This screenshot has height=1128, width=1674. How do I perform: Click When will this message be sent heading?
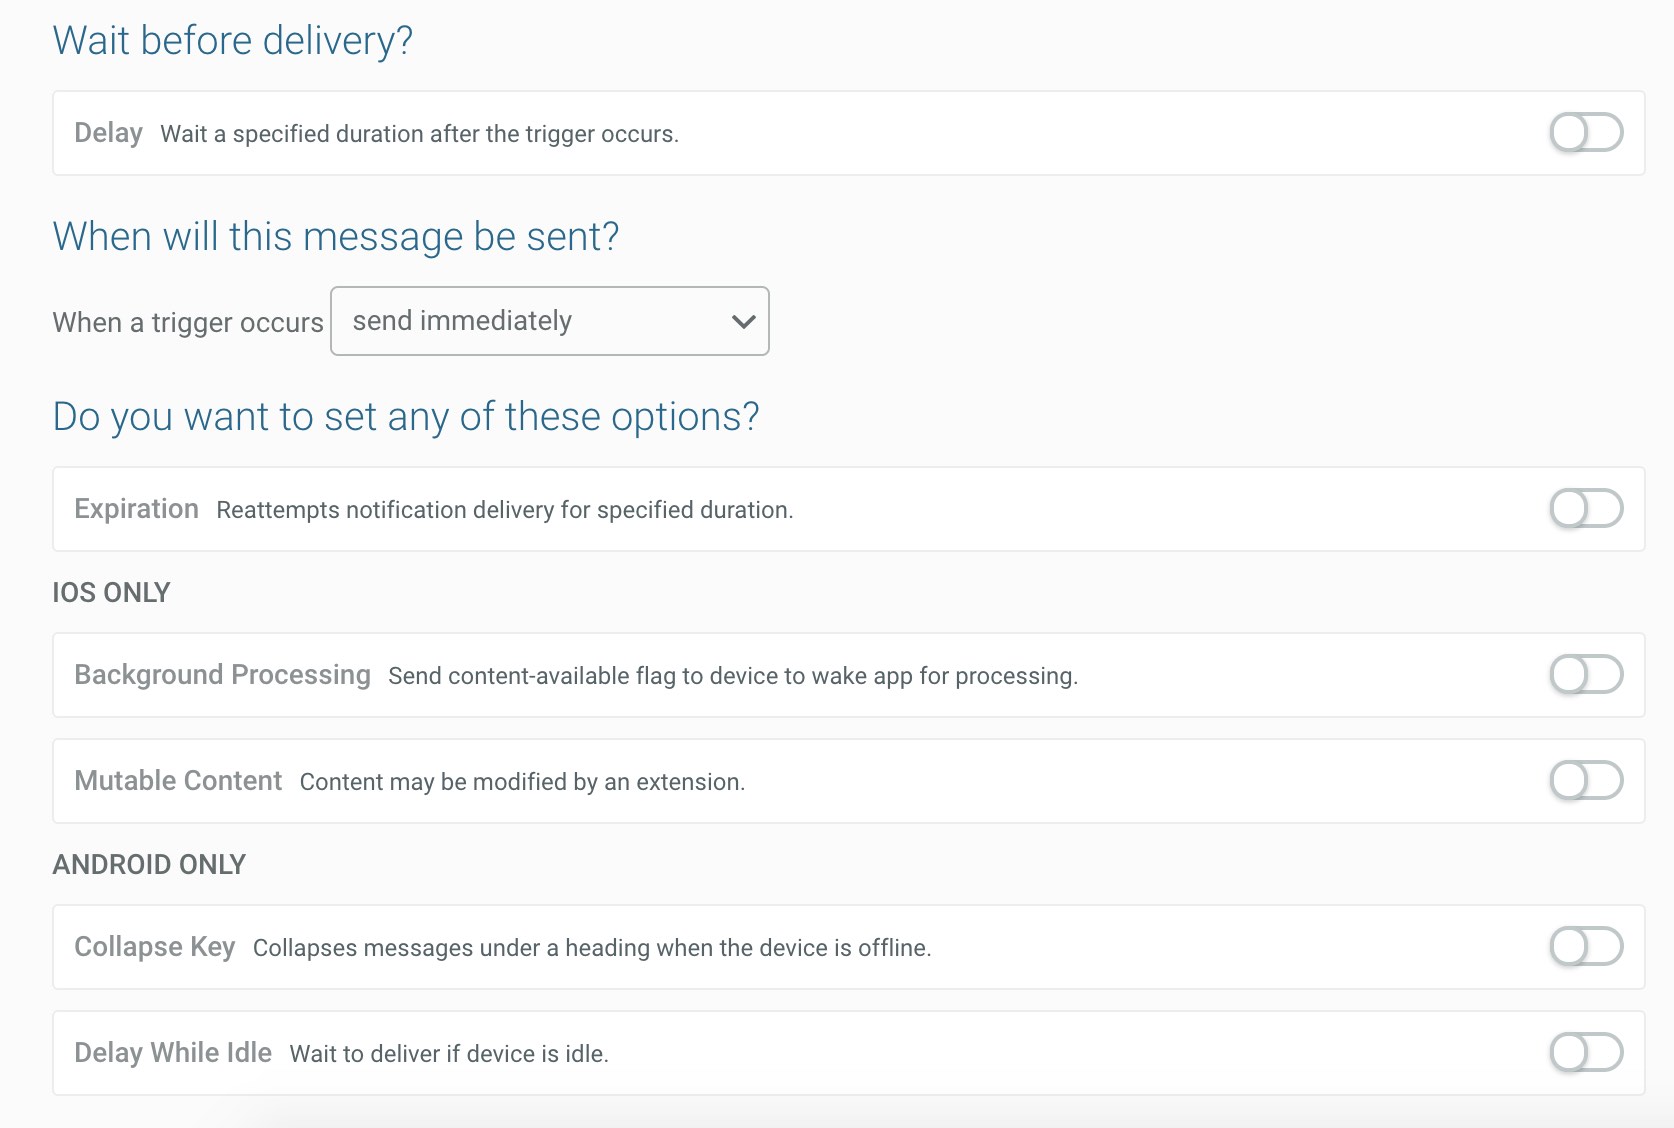[335, 237]
